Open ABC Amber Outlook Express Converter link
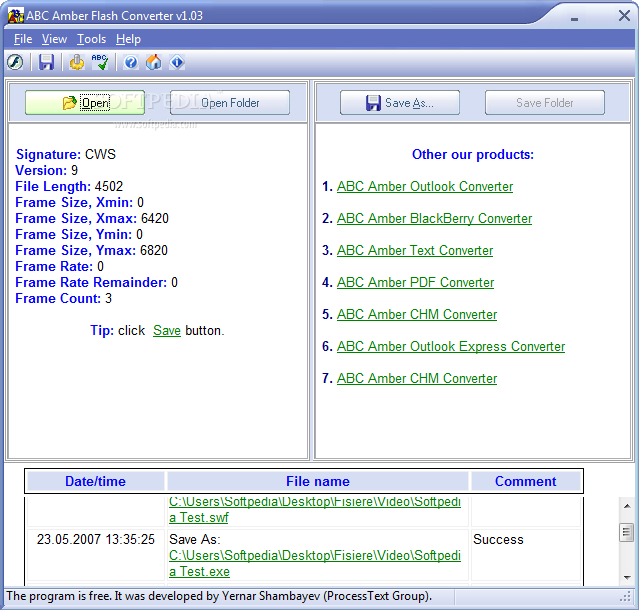This screenshot has width=639, height=610. pos(451,346)
